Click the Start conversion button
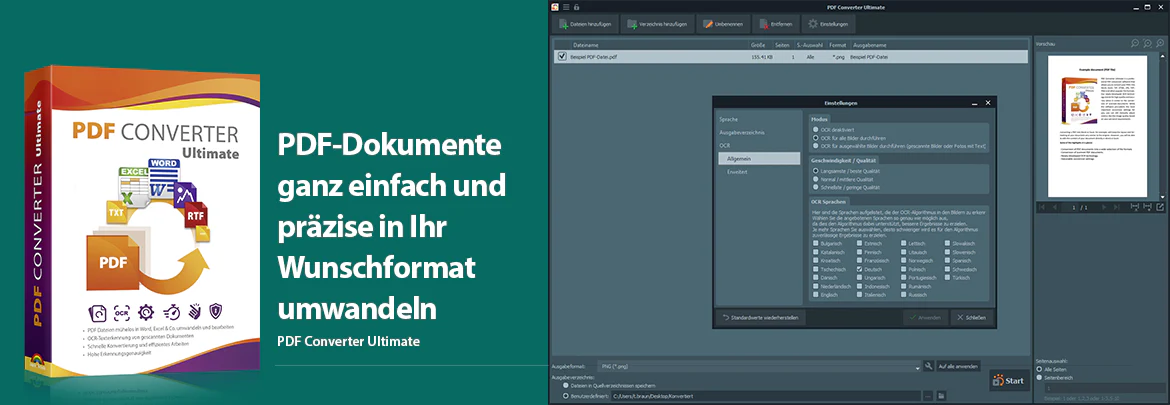 coord(1009,381)
